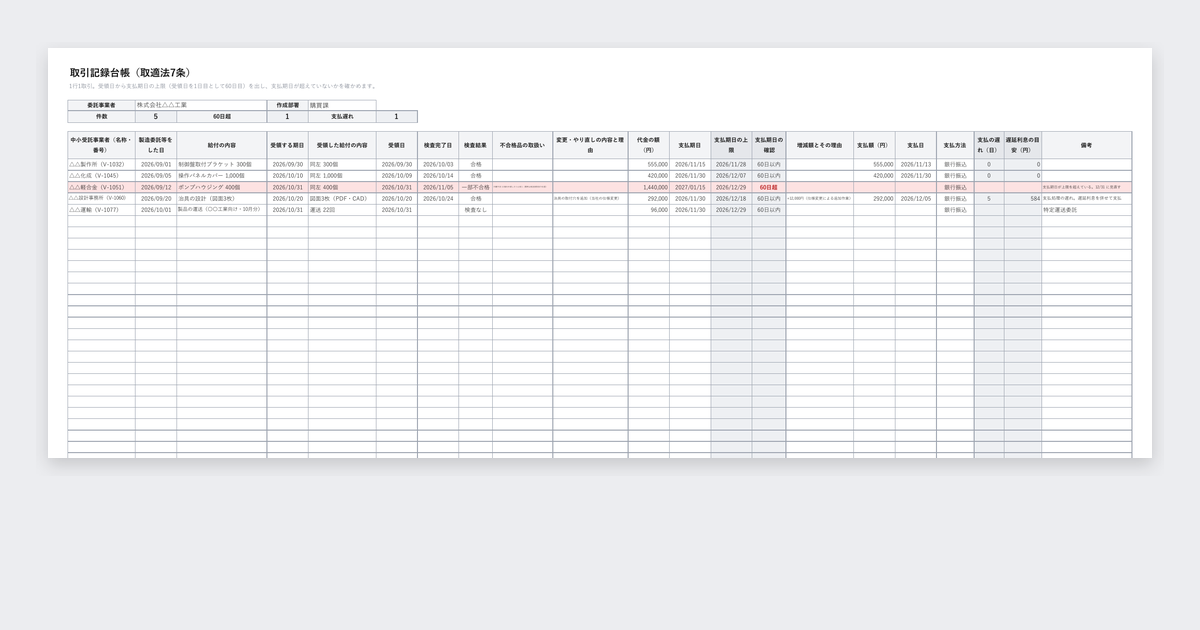Click the △△運輸（V-1077） cell
Viewport: 1200px width, 630px height.
(x=102, y=210)
